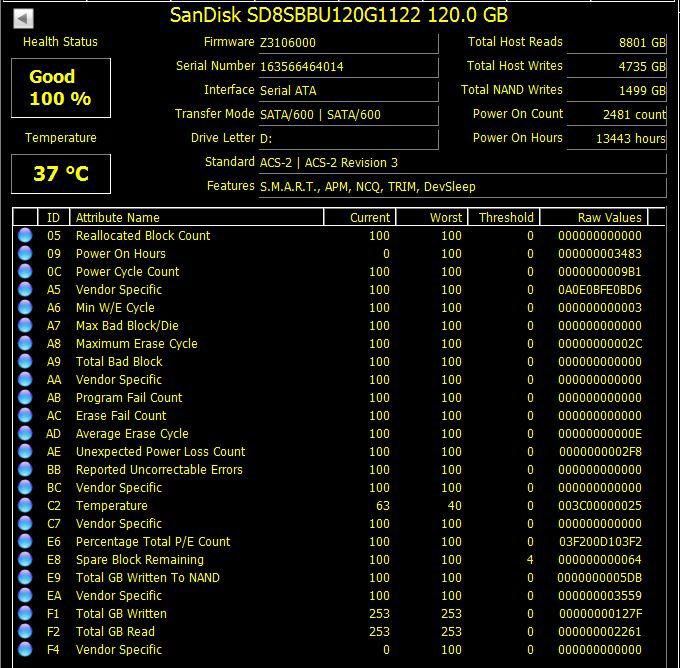
Task: Click the Temperature label above the 37 °C box
Action: [61, 138]
